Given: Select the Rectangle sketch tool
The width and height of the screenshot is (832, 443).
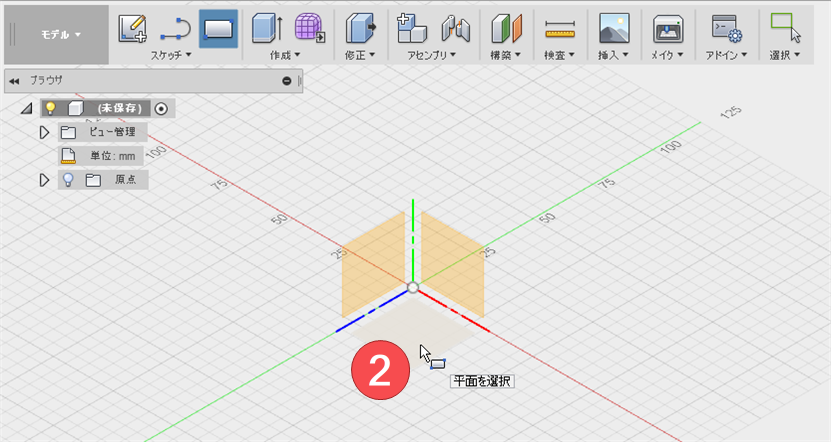Looking at the screenshot, I should pyautogui.click(x=218, y=29).
